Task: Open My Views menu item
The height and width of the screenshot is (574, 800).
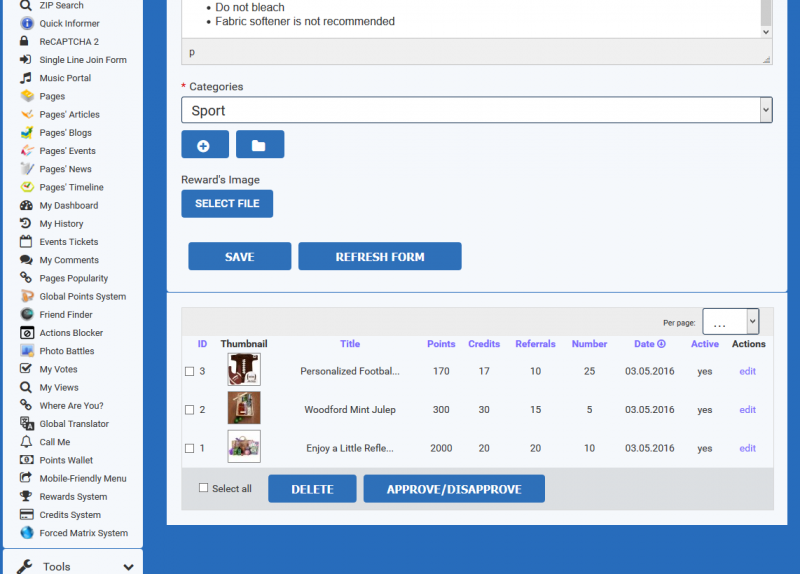Action: [59, 388]
